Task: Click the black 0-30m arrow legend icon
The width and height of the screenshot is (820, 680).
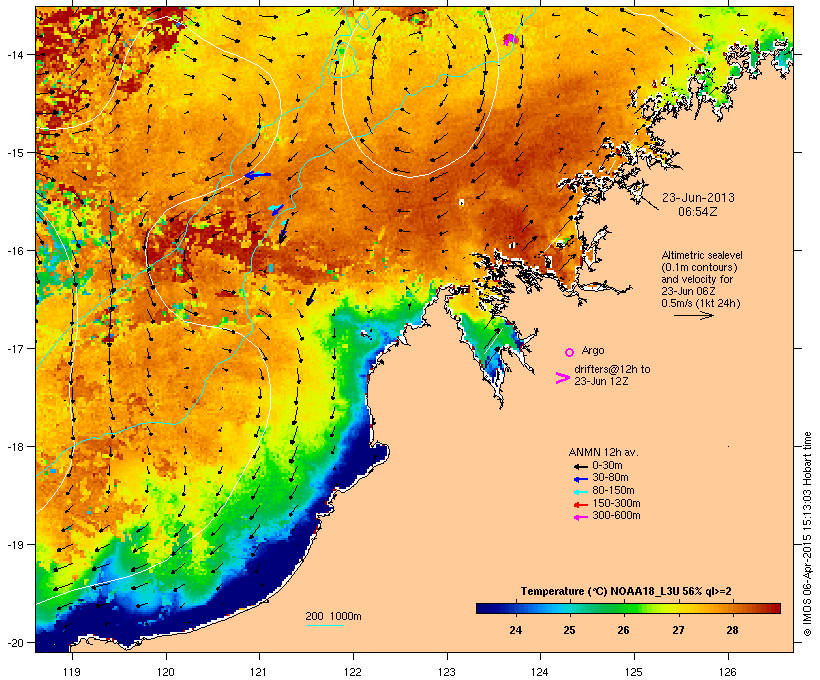Action: tap(580, 466)
